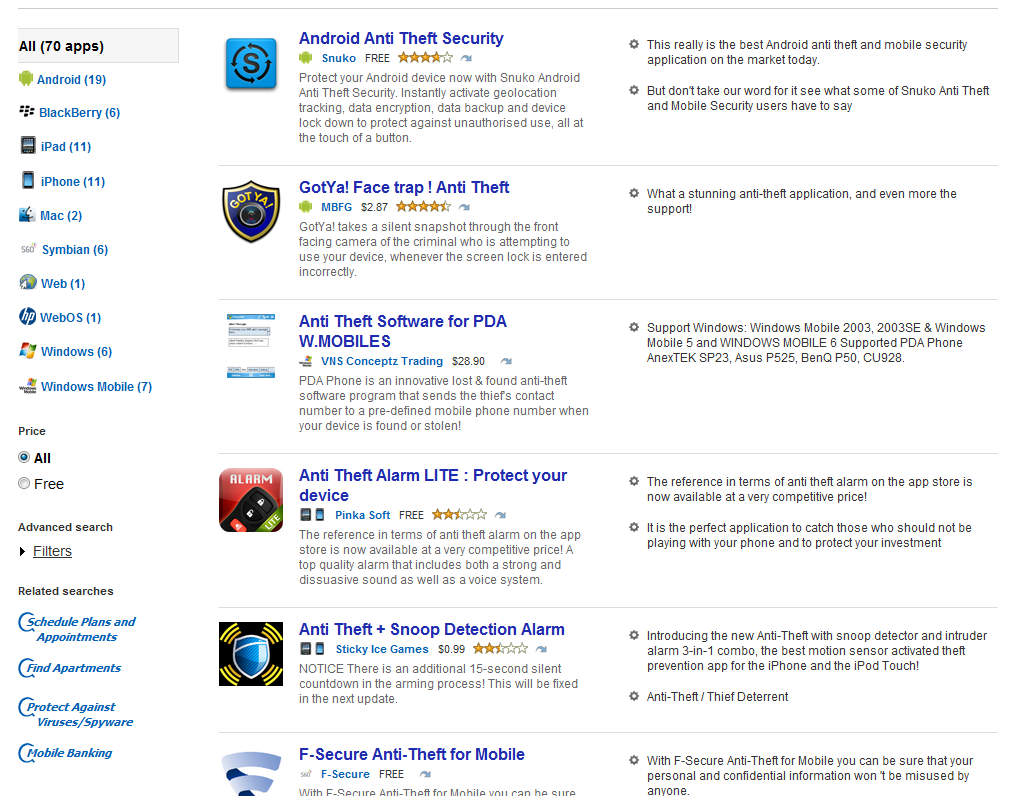1019x796 pixels.
Task: Open Anti Theft Alarm LITE title link
Action: (433, 485)
